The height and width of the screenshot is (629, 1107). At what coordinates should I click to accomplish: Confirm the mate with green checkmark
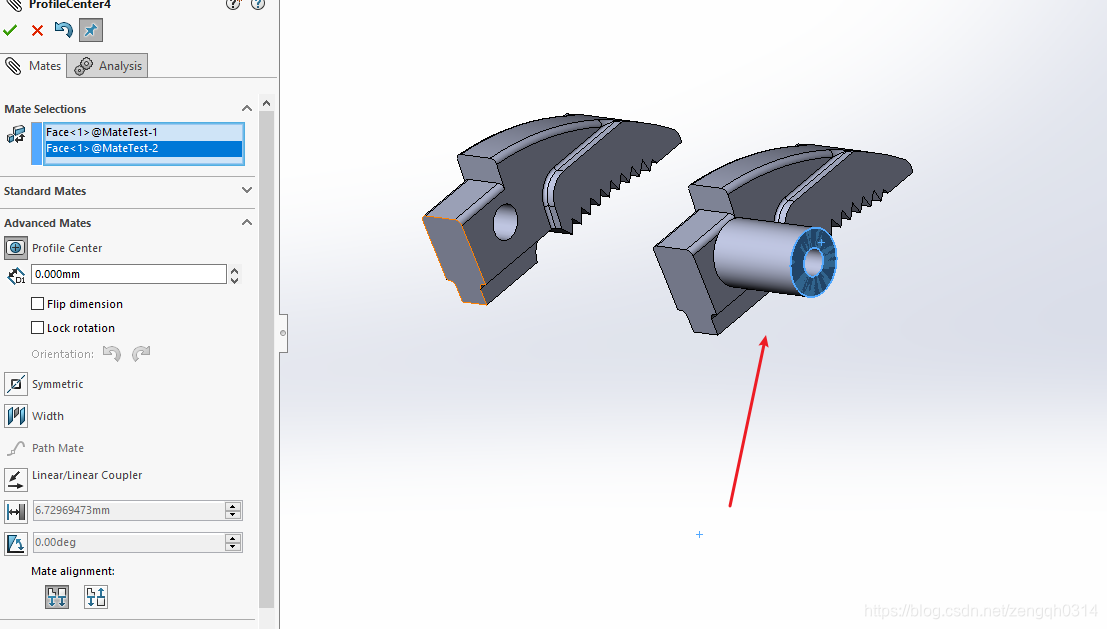pos(10,30)
